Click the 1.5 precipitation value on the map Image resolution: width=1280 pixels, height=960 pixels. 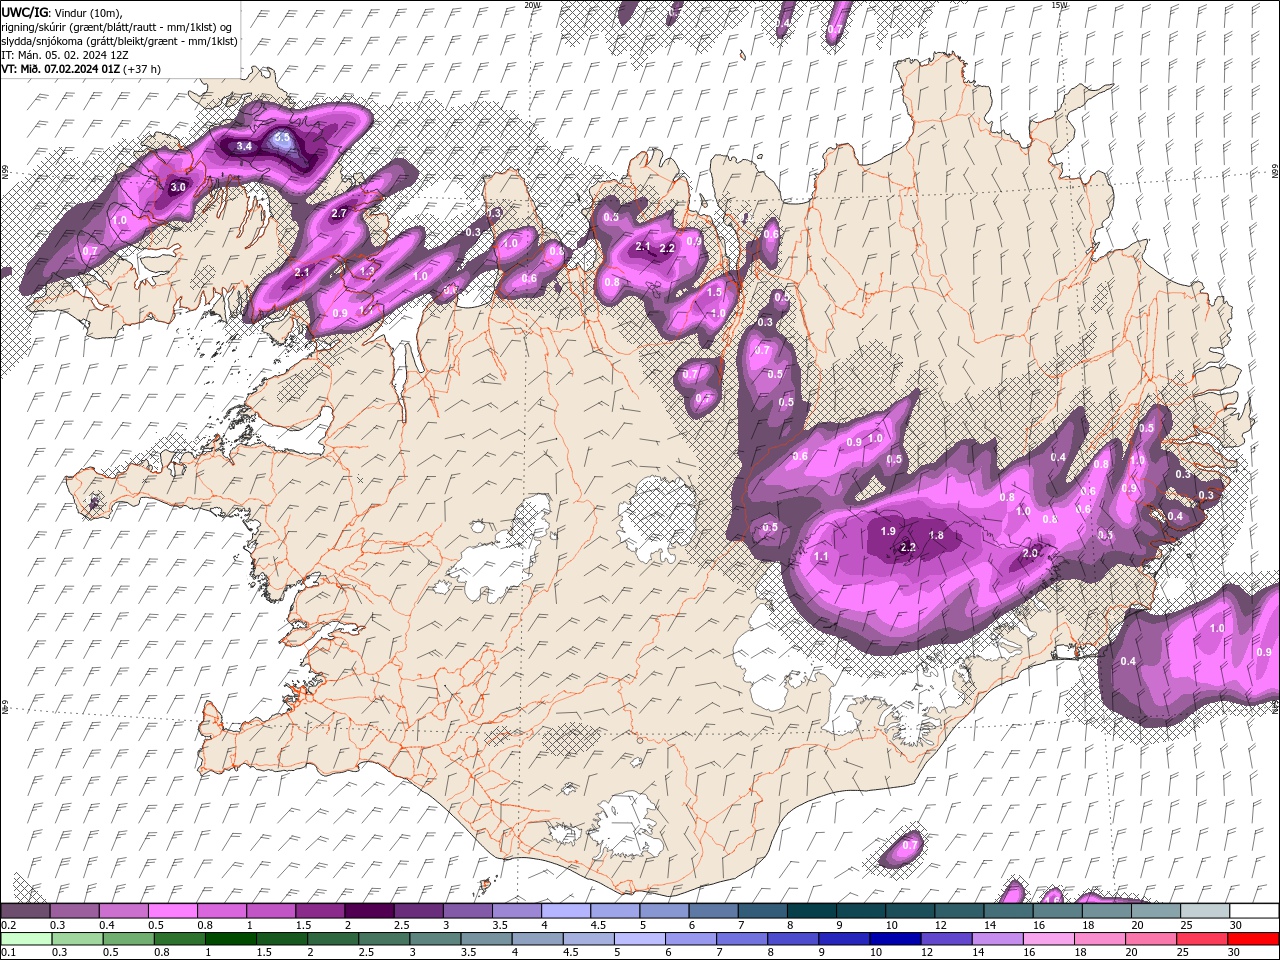pyautogui.click(x=714, y=292)
